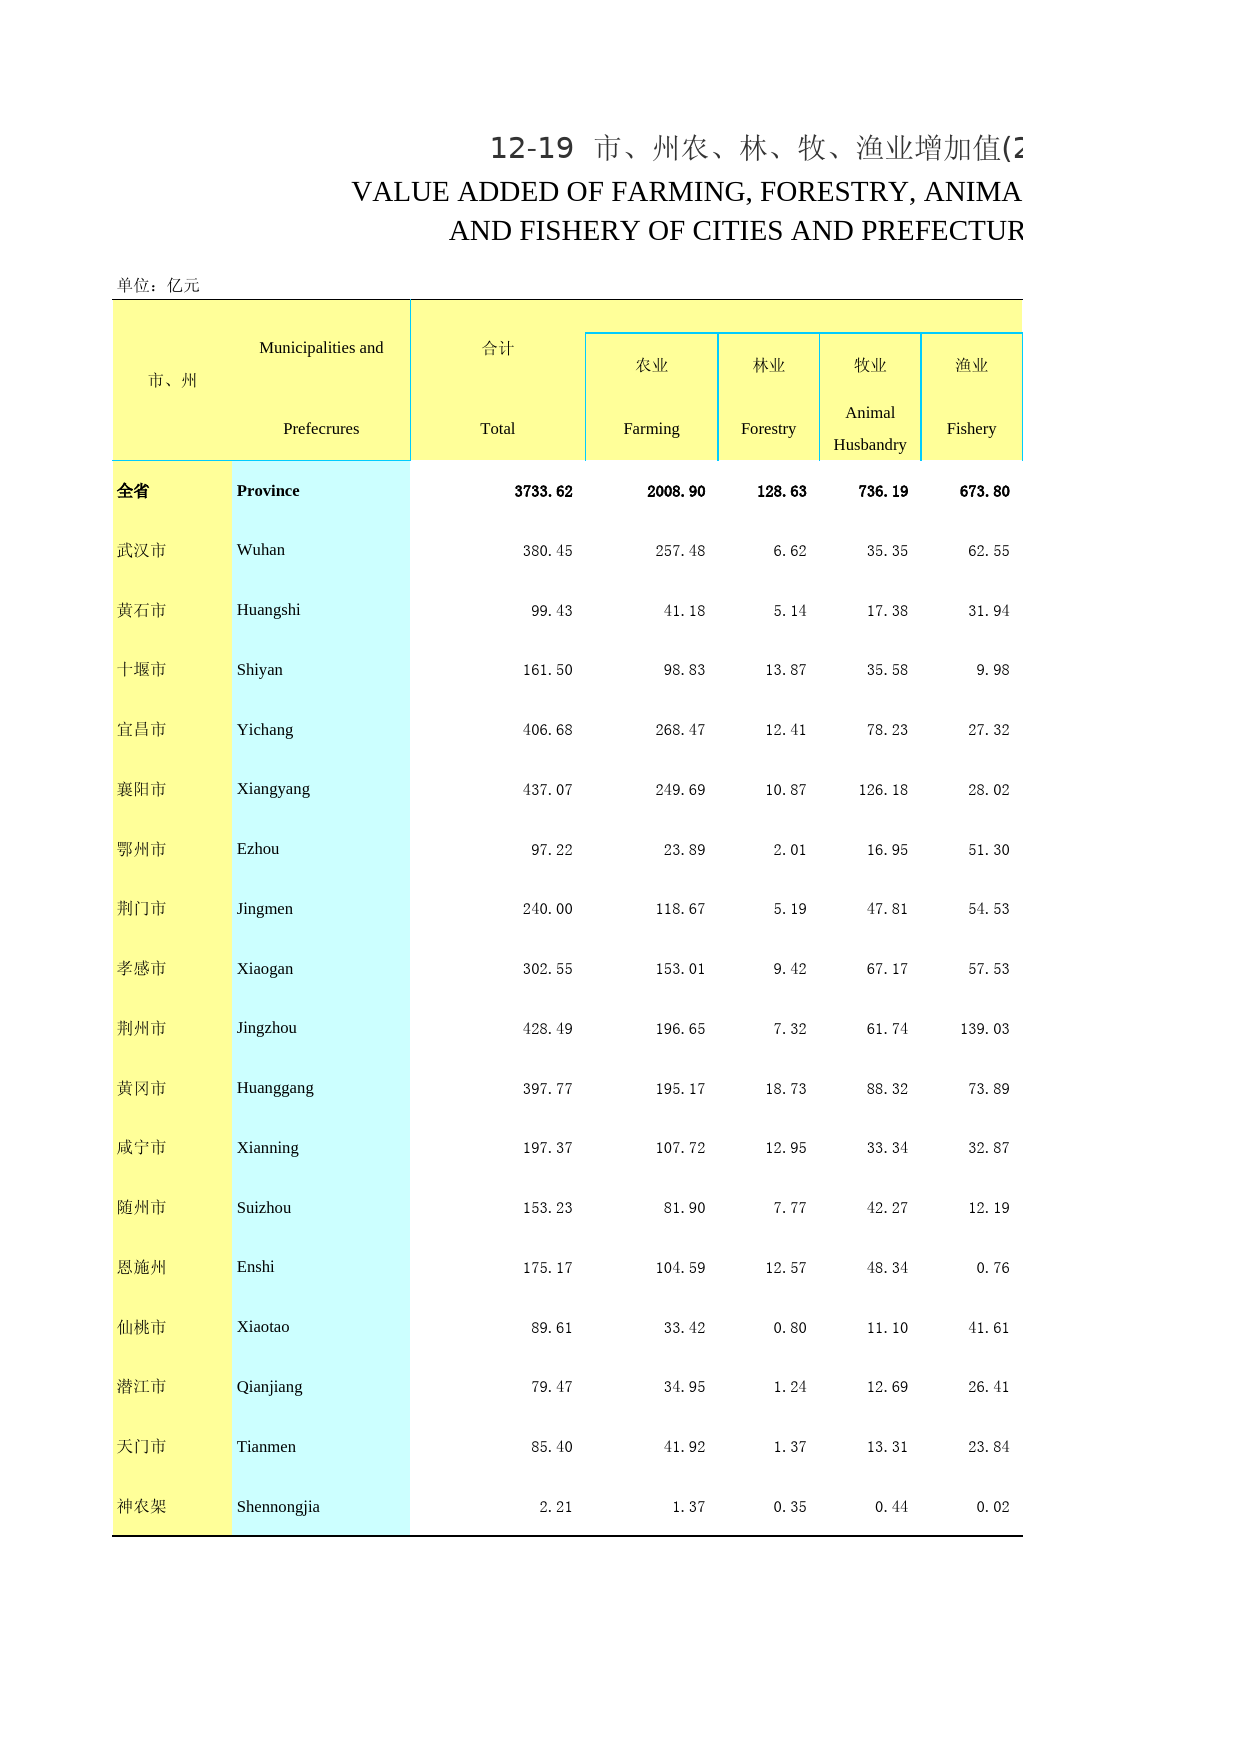Viewport: 1240px width, 1754px height.
Task: Click Ezhou fishery value 51.30
Action: tap(989, 850)
